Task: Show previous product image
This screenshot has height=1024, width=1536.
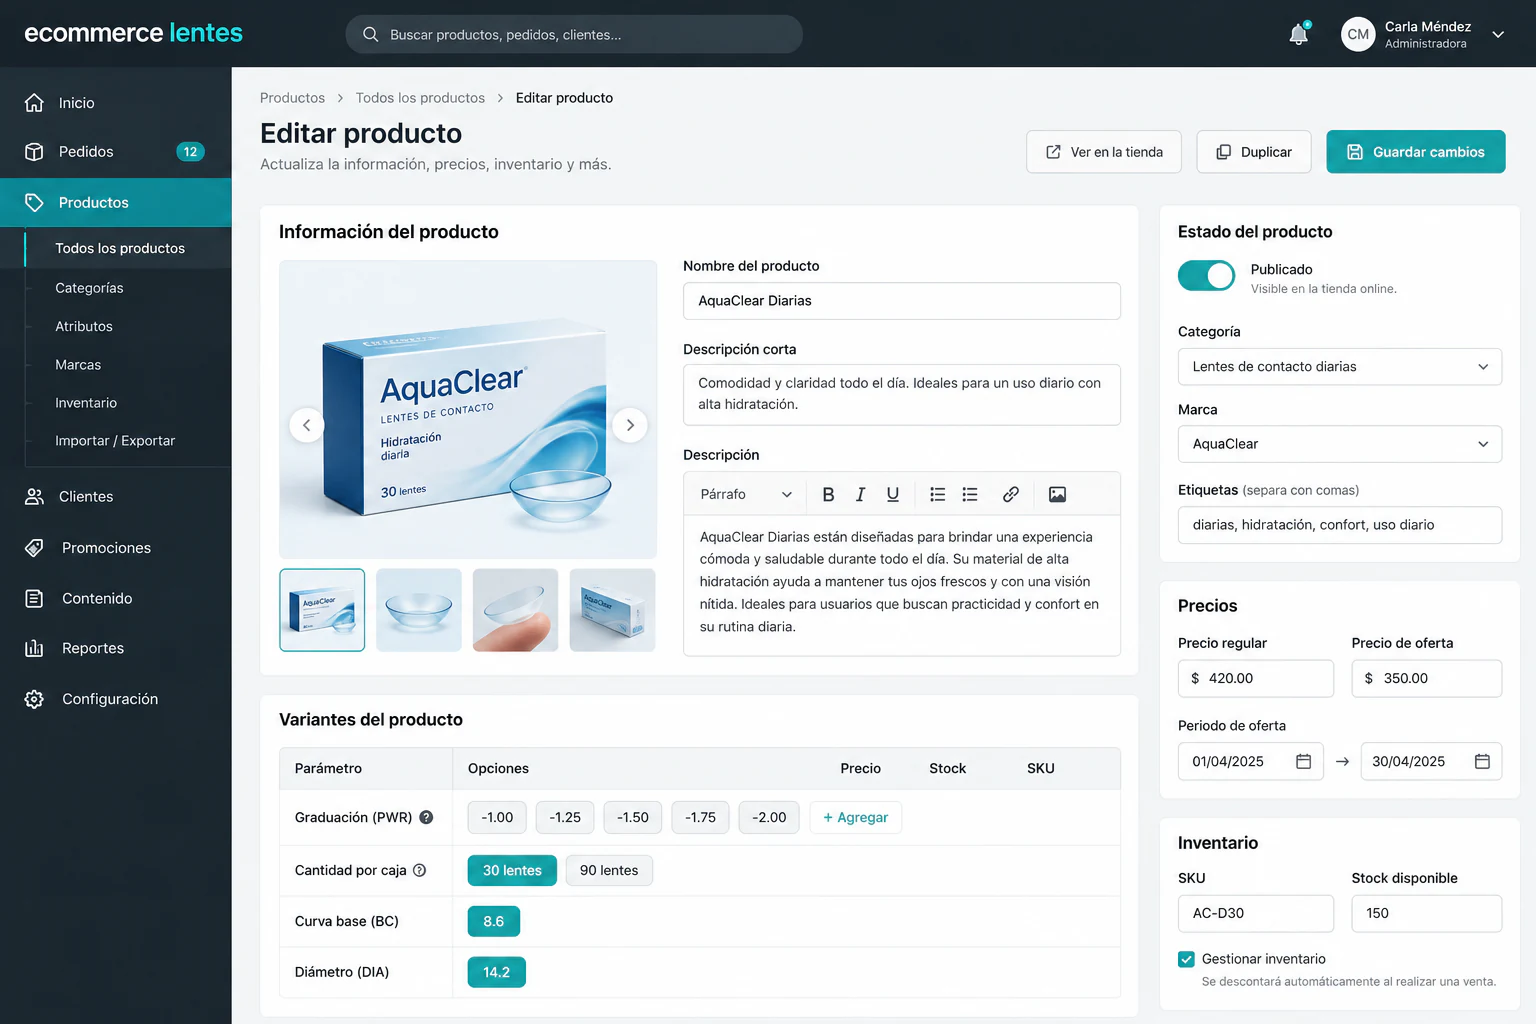Action: pyautogui.click(x=307, y=425)
